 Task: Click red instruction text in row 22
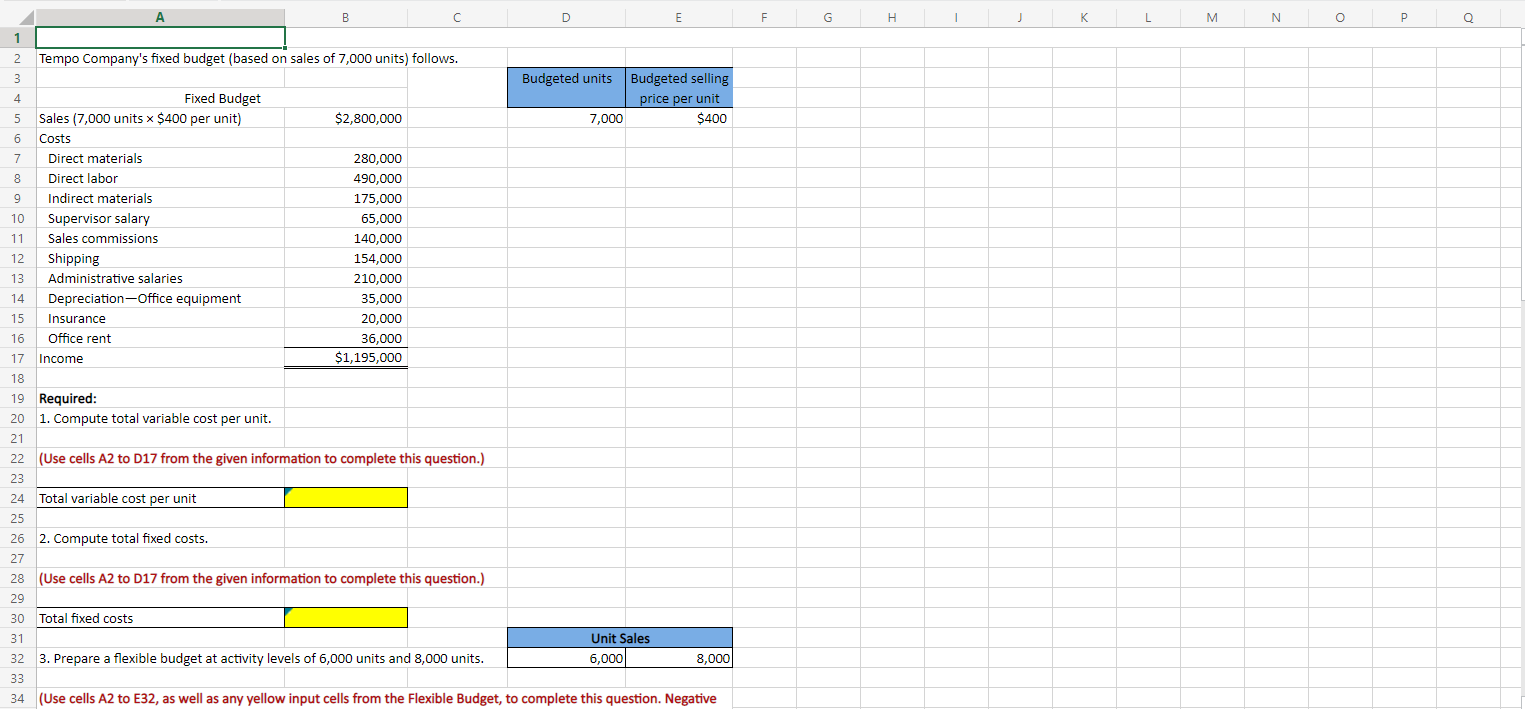[x=261, y=458]
